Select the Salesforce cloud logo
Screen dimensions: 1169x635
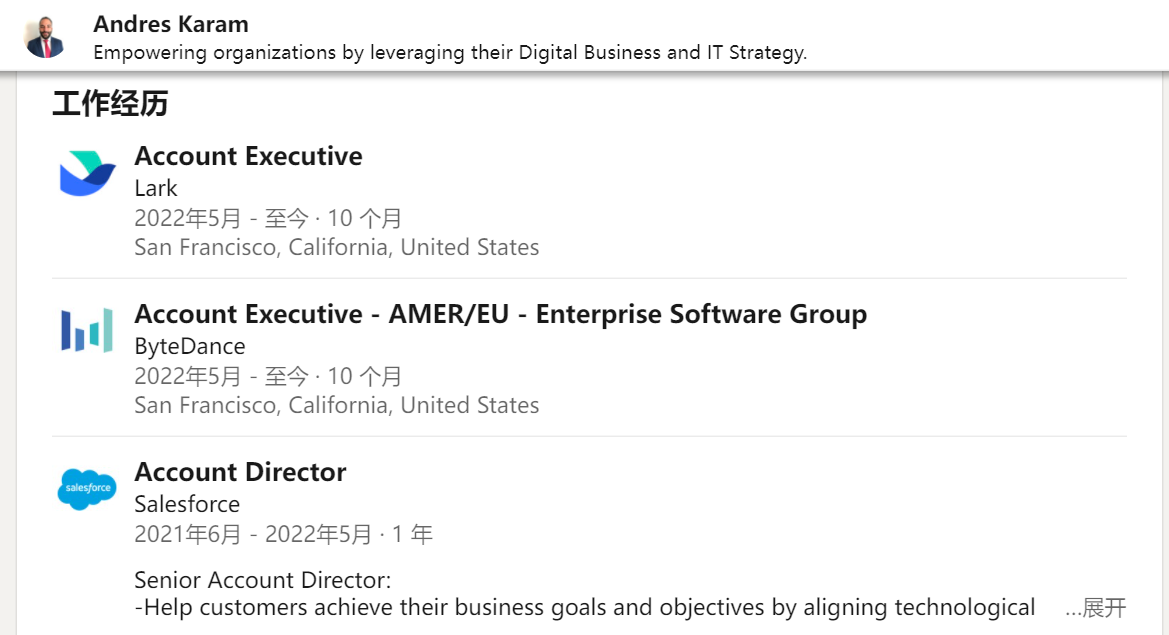pos(87,489)
